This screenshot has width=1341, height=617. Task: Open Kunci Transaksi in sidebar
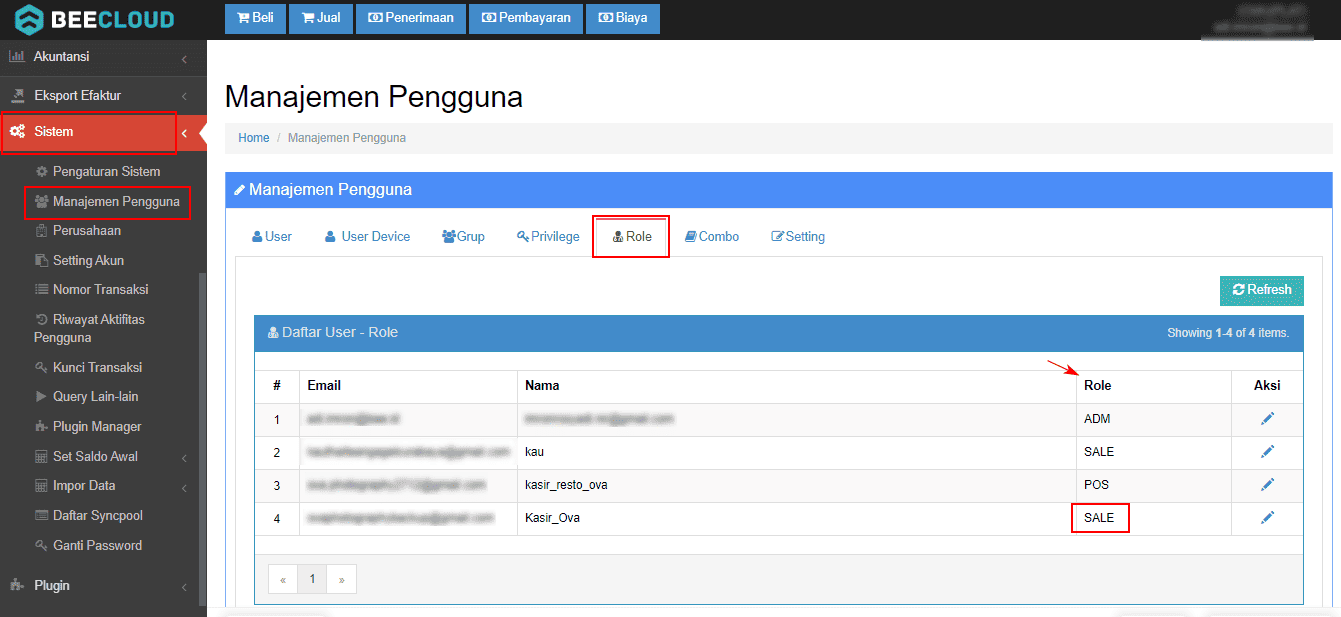[96, 367]
